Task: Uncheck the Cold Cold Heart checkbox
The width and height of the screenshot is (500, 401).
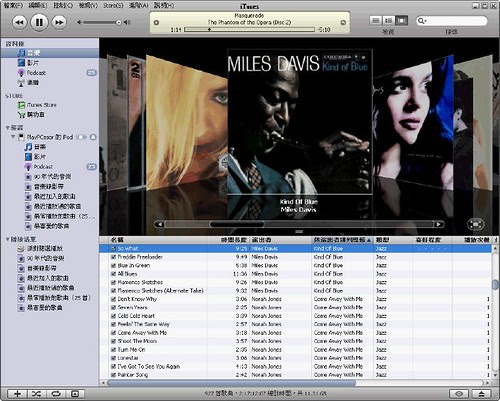Action: click(113, 316)
